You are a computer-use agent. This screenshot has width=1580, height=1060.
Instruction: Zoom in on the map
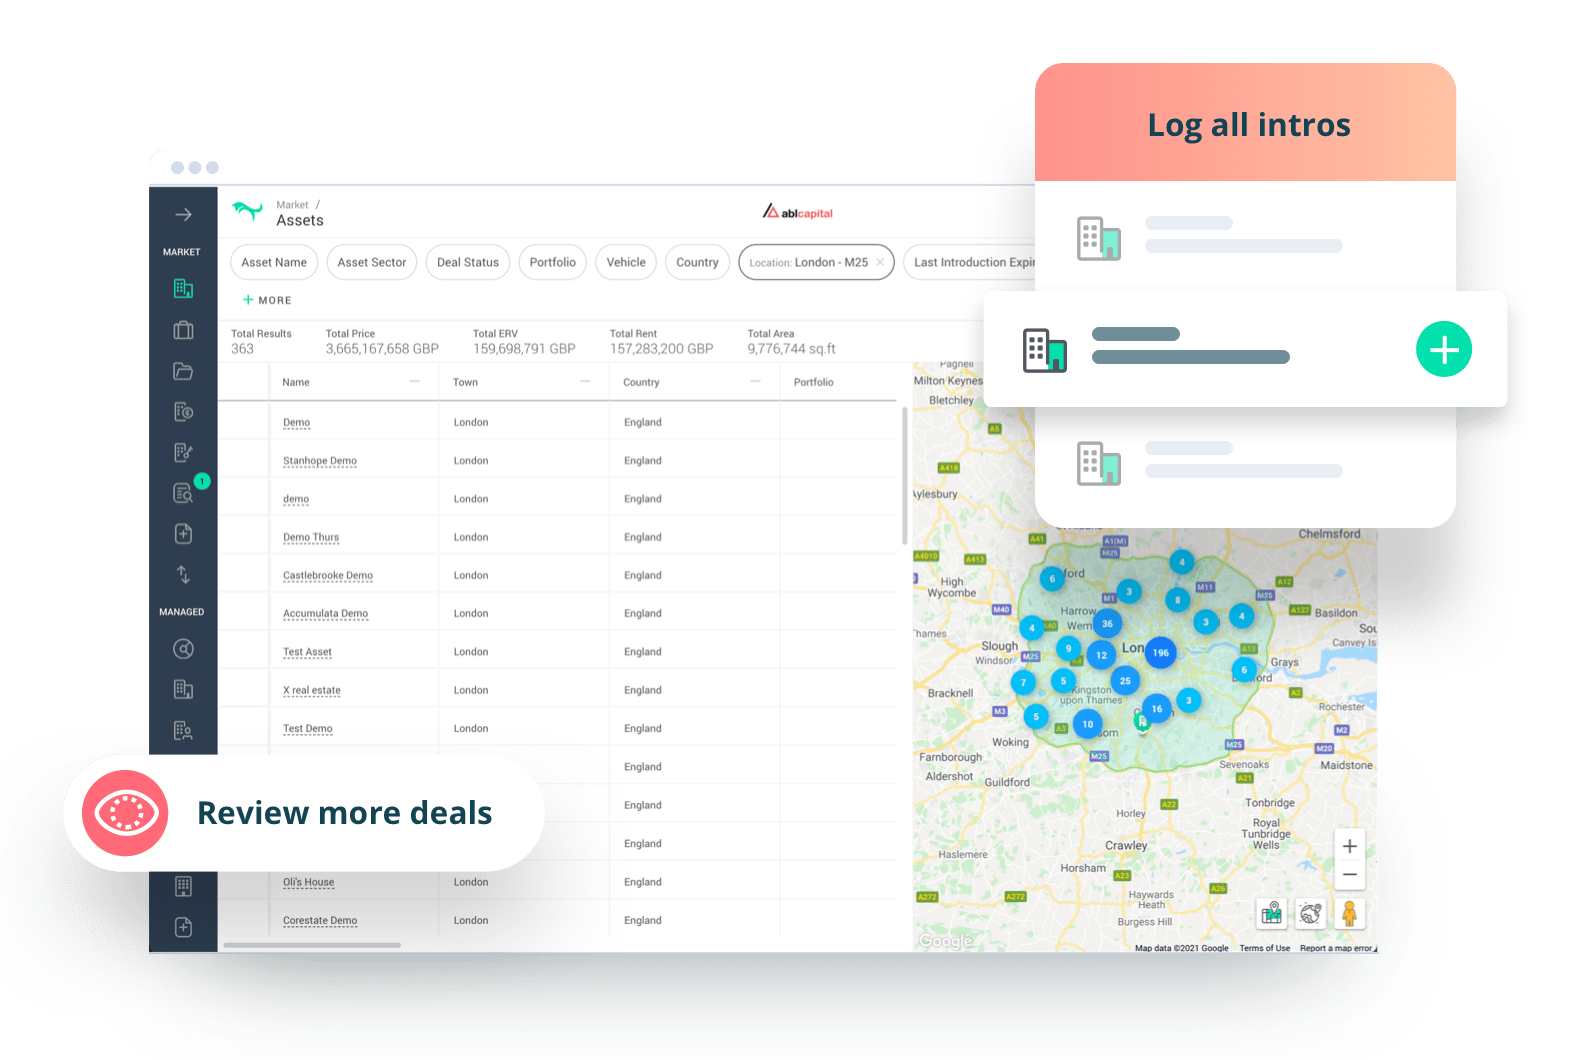point(1349,846)
